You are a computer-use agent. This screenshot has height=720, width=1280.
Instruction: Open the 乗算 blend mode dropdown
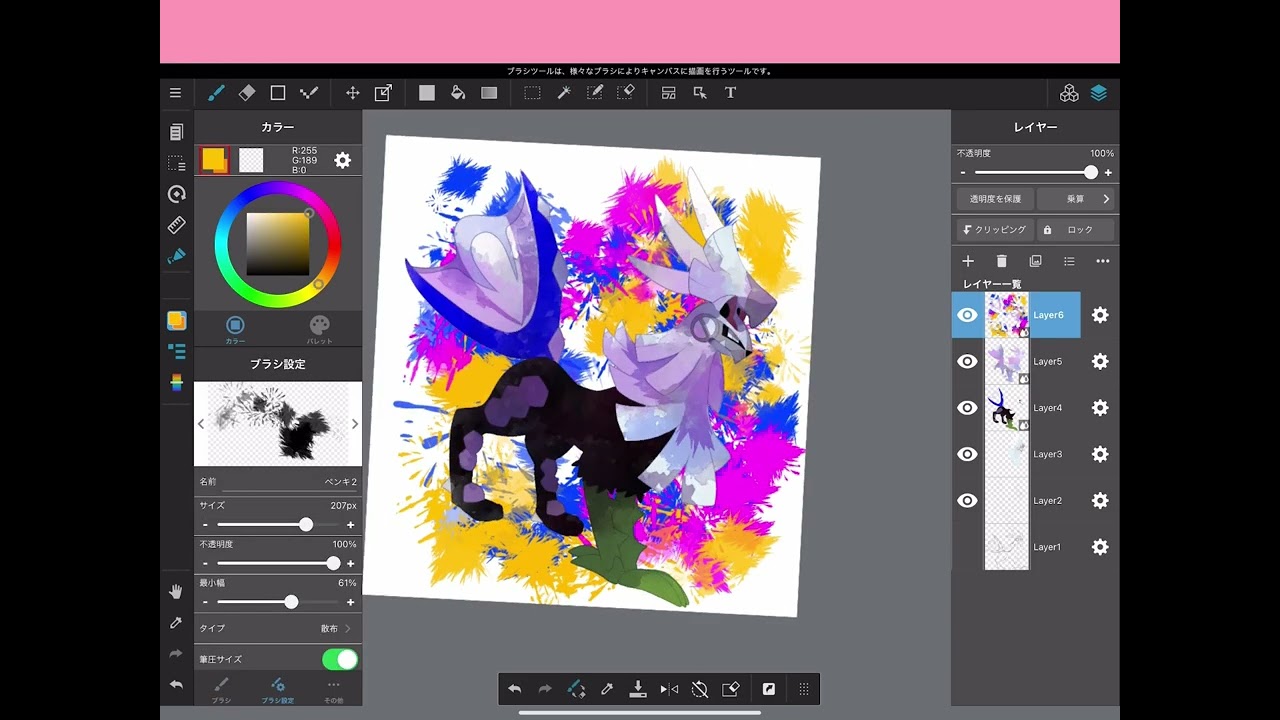pyautogui.click(x=1076, y=199)
